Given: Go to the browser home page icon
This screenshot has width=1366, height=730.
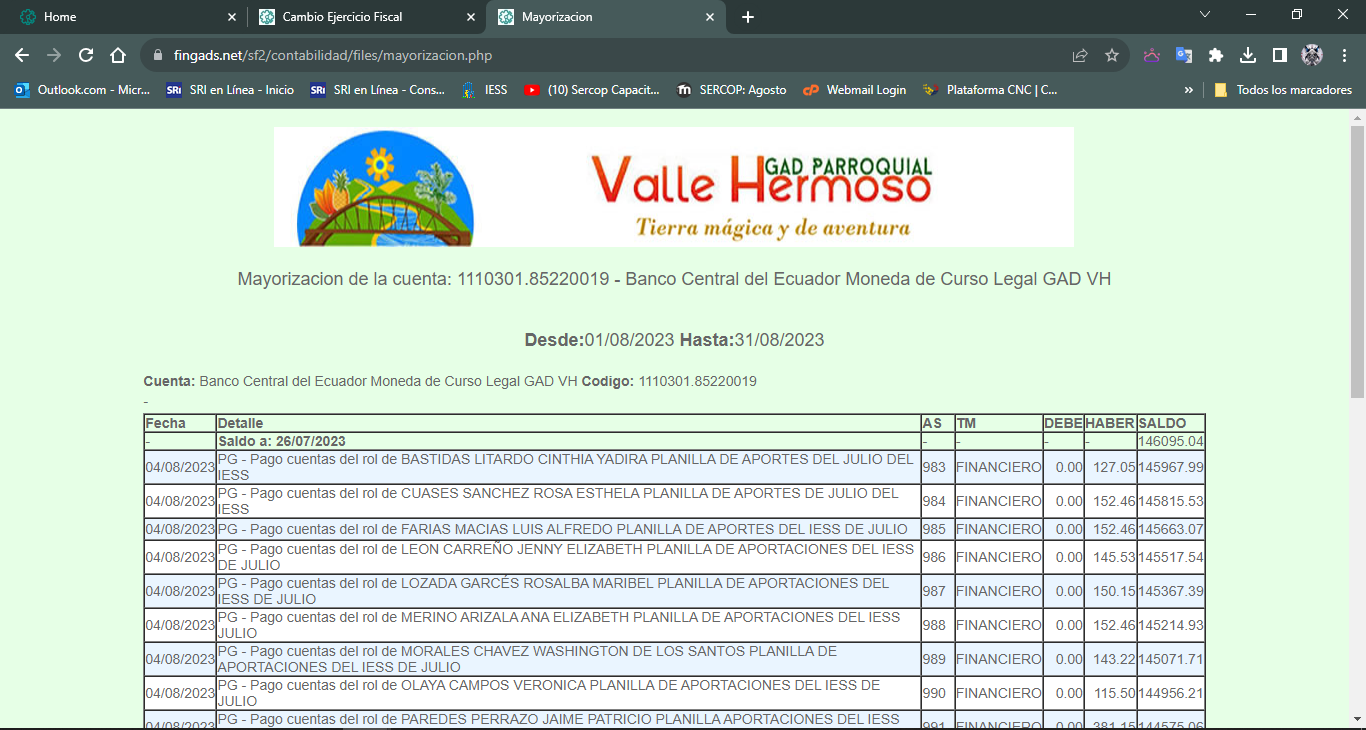Looking at the screenshot, I should click(x=118, y=56).
